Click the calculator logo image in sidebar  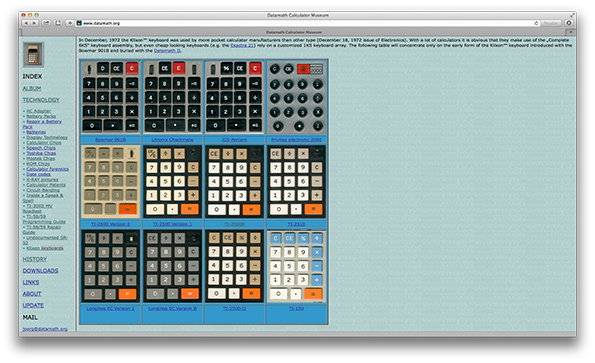33,55
